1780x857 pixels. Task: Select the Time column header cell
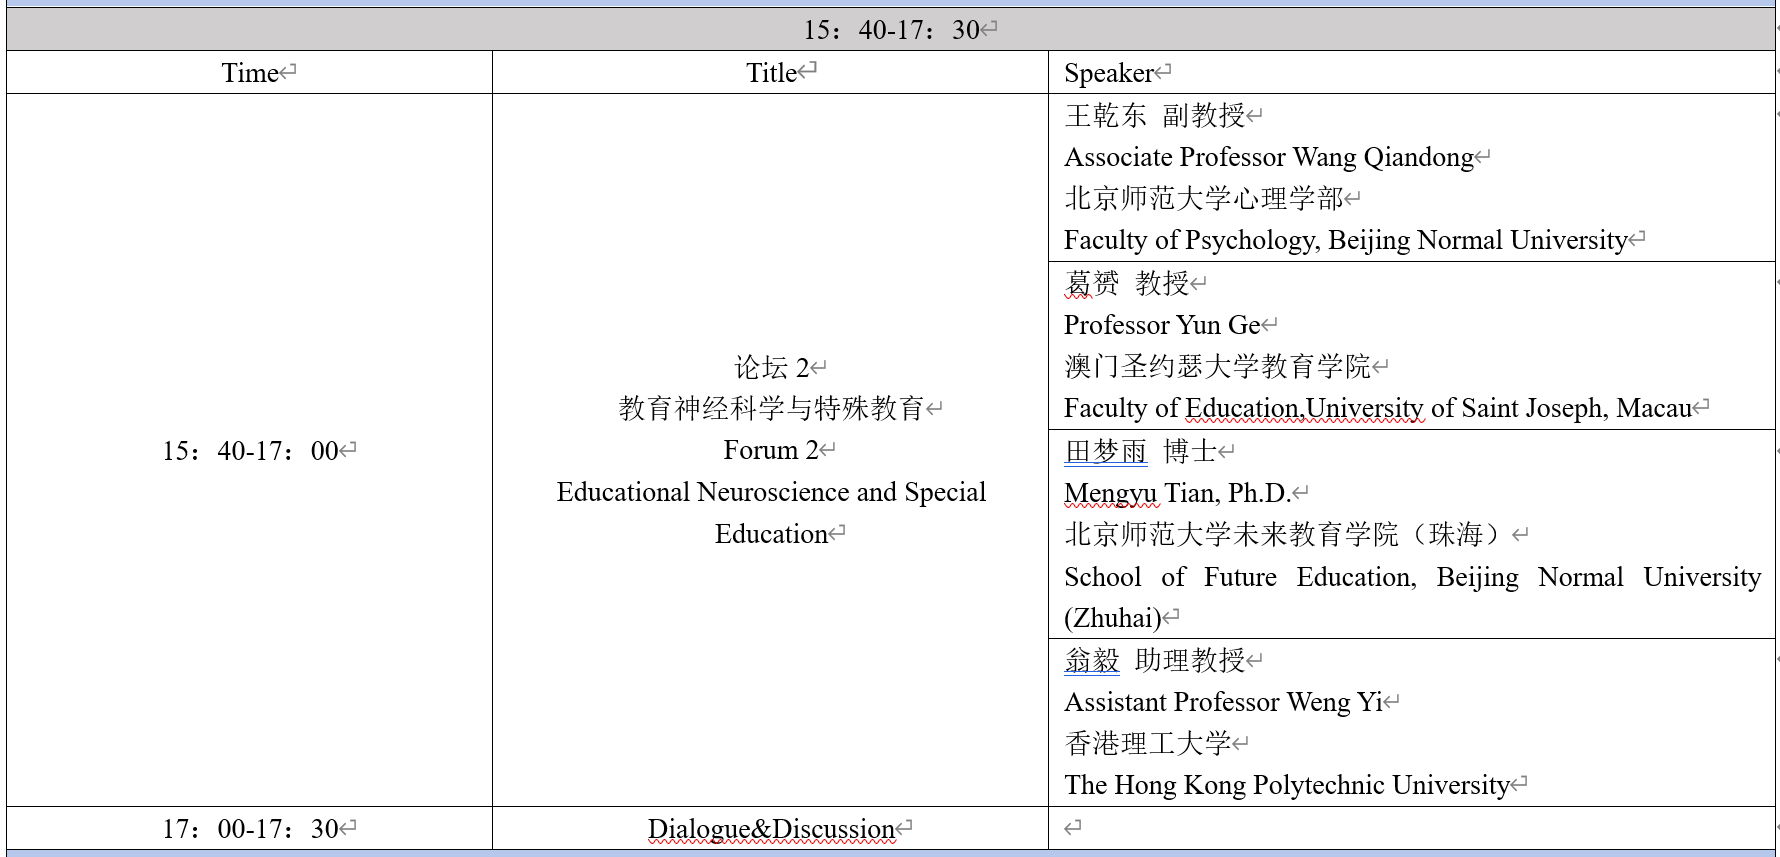tap(250, 73)
